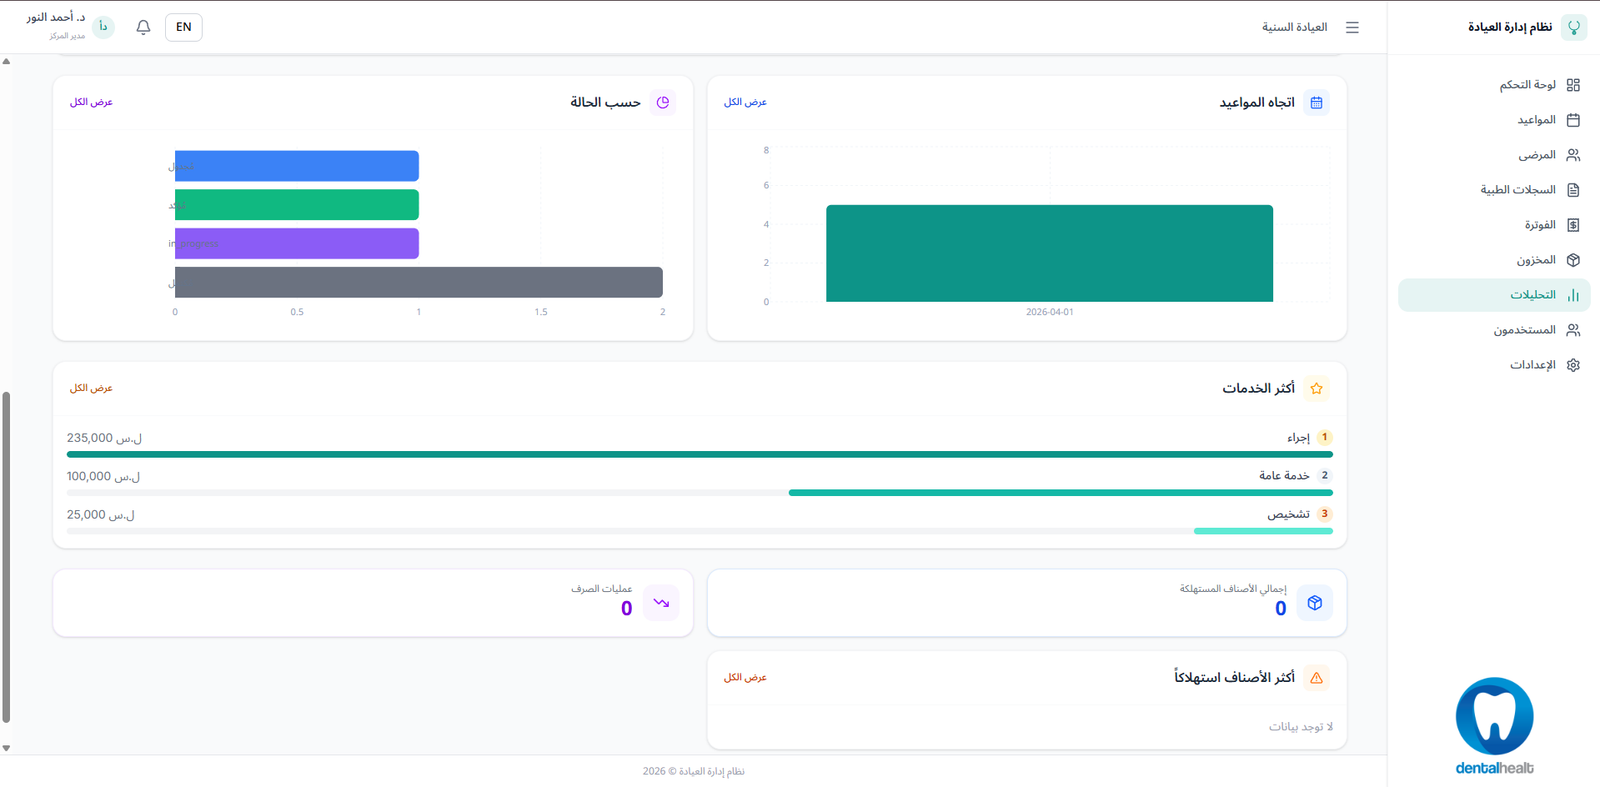This screenshot has height=787, width=1600.
Task: Click the العيادة السنية header title
Action: coord(1294,27)
